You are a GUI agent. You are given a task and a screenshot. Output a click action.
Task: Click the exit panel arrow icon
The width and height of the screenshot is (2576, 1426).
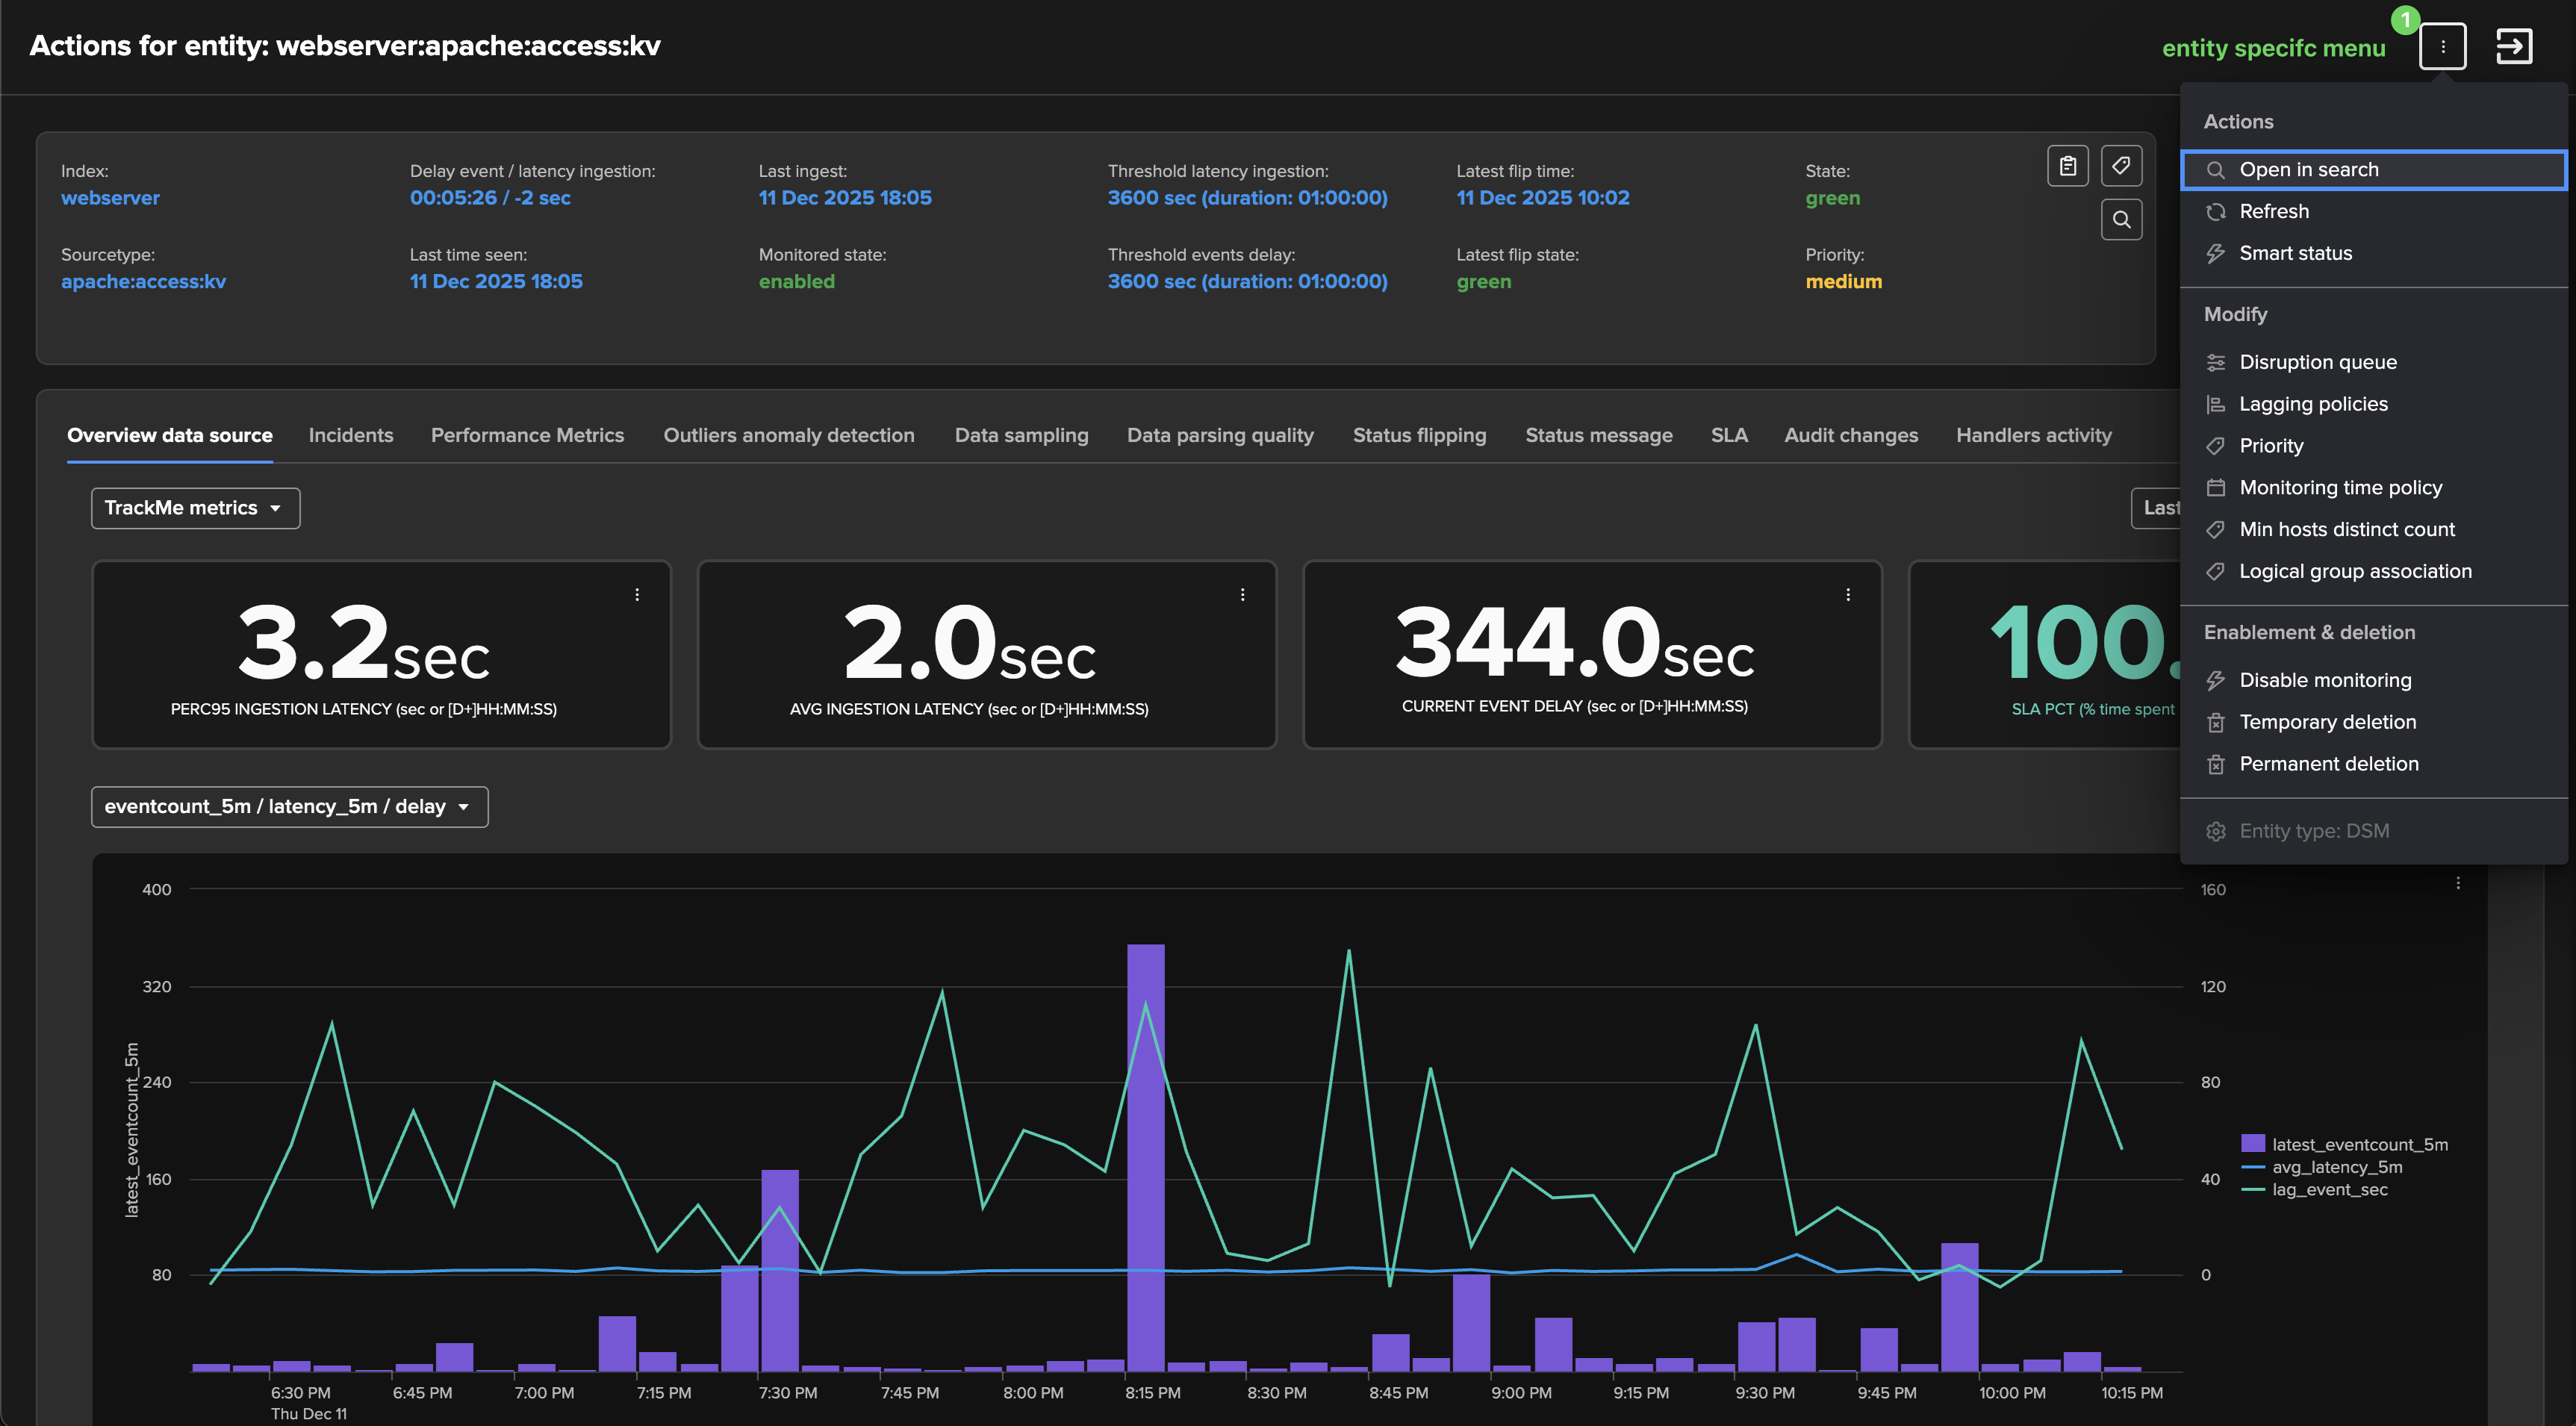tap(2513, 46)
